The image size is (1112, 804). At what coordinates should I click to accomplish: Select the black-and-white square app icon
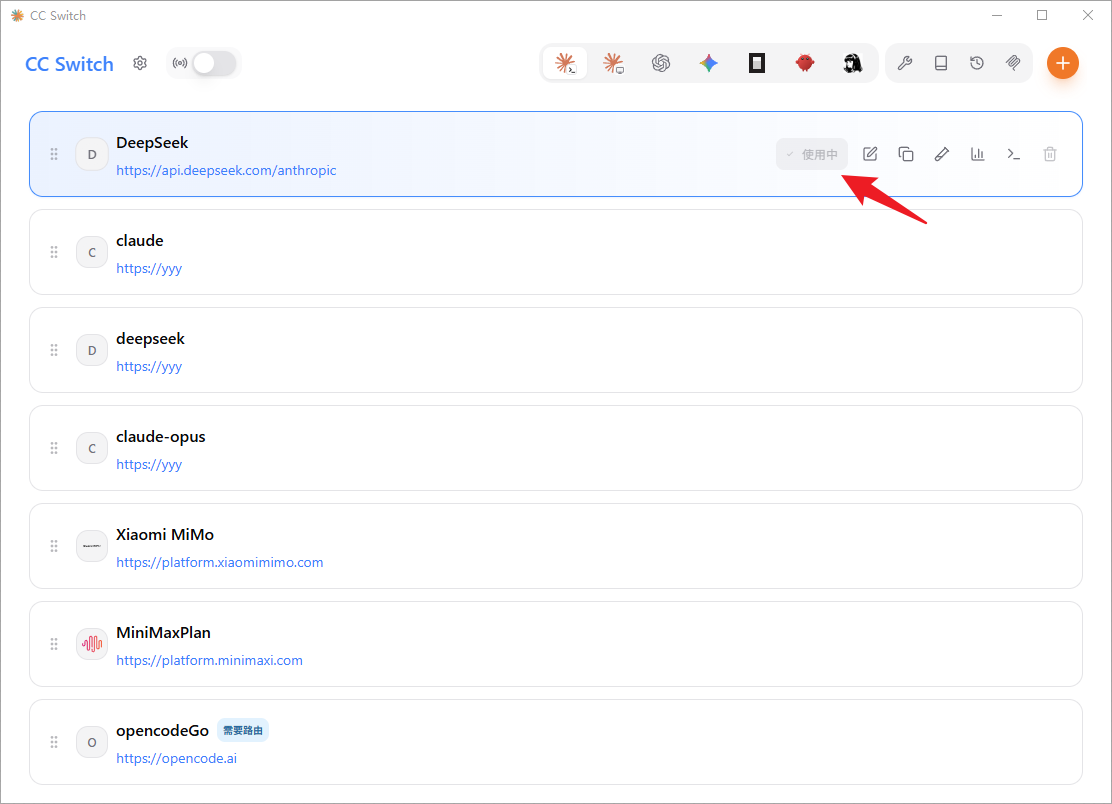pyautogui.click(x=757, y=63)
